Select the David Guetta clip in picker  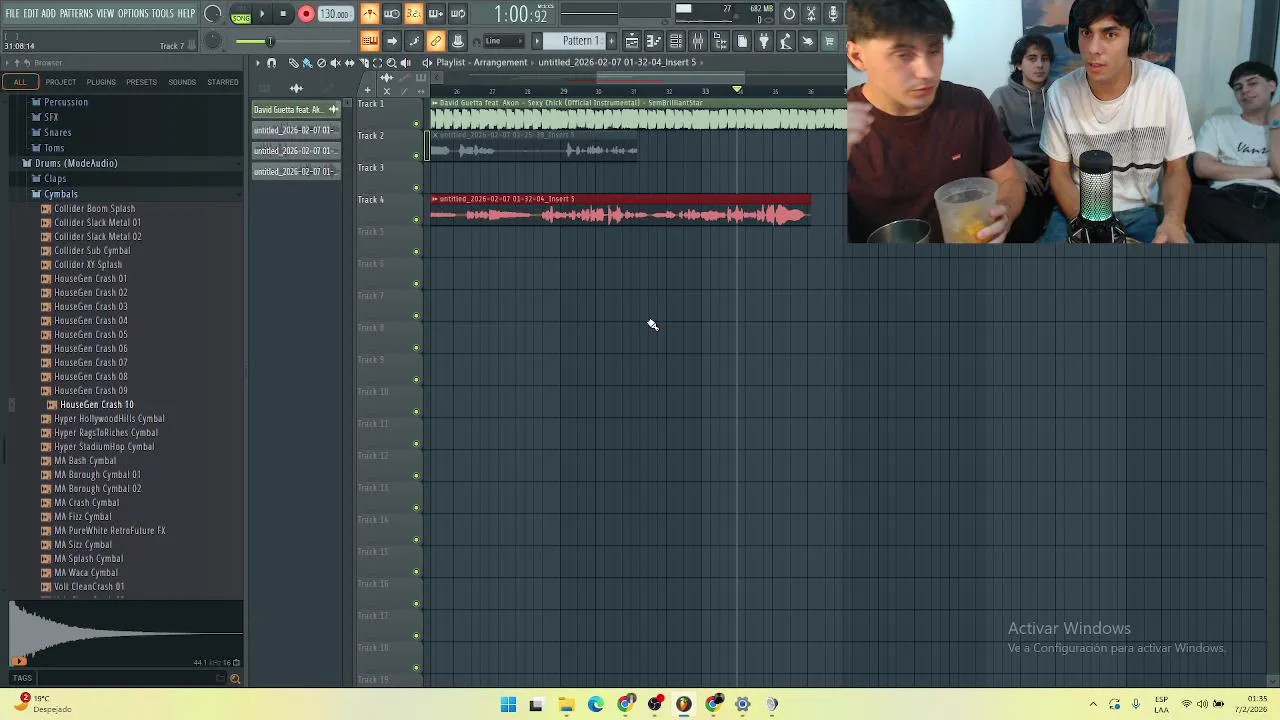click(x=295, y=109)
